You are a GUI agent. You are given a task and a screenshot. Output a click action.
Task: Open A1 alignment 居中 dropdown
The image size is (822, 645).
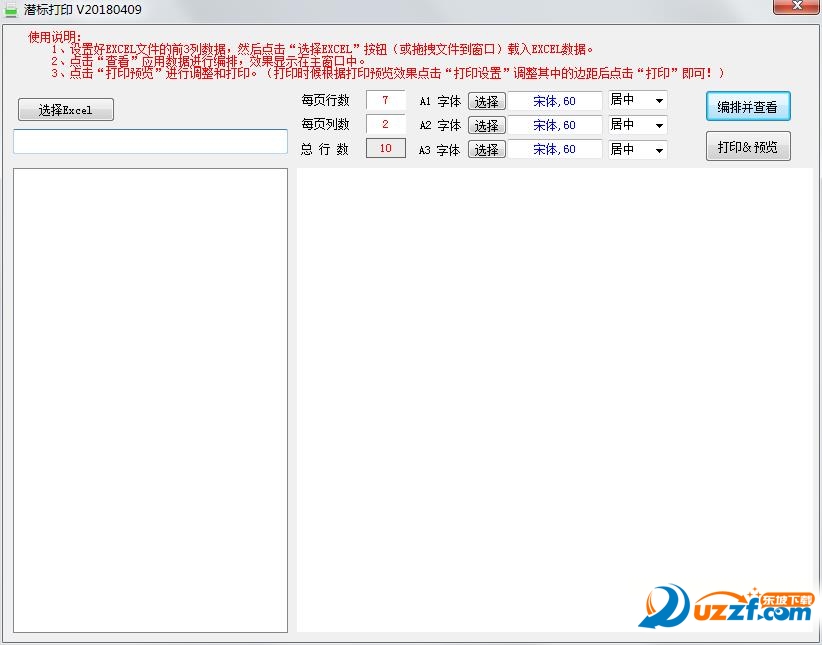click(x=637, y=100)
